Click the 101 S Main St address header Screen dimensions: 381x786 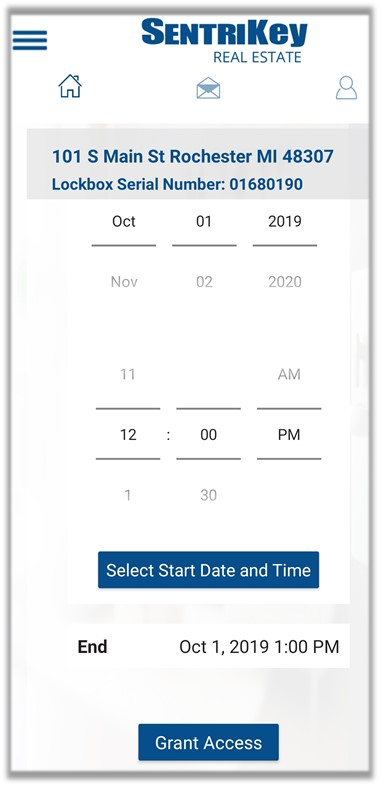pos(193,156)
